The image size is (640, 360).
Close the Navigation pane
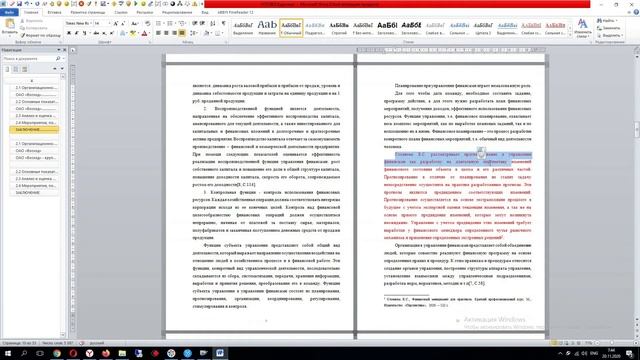click(64, 50)
